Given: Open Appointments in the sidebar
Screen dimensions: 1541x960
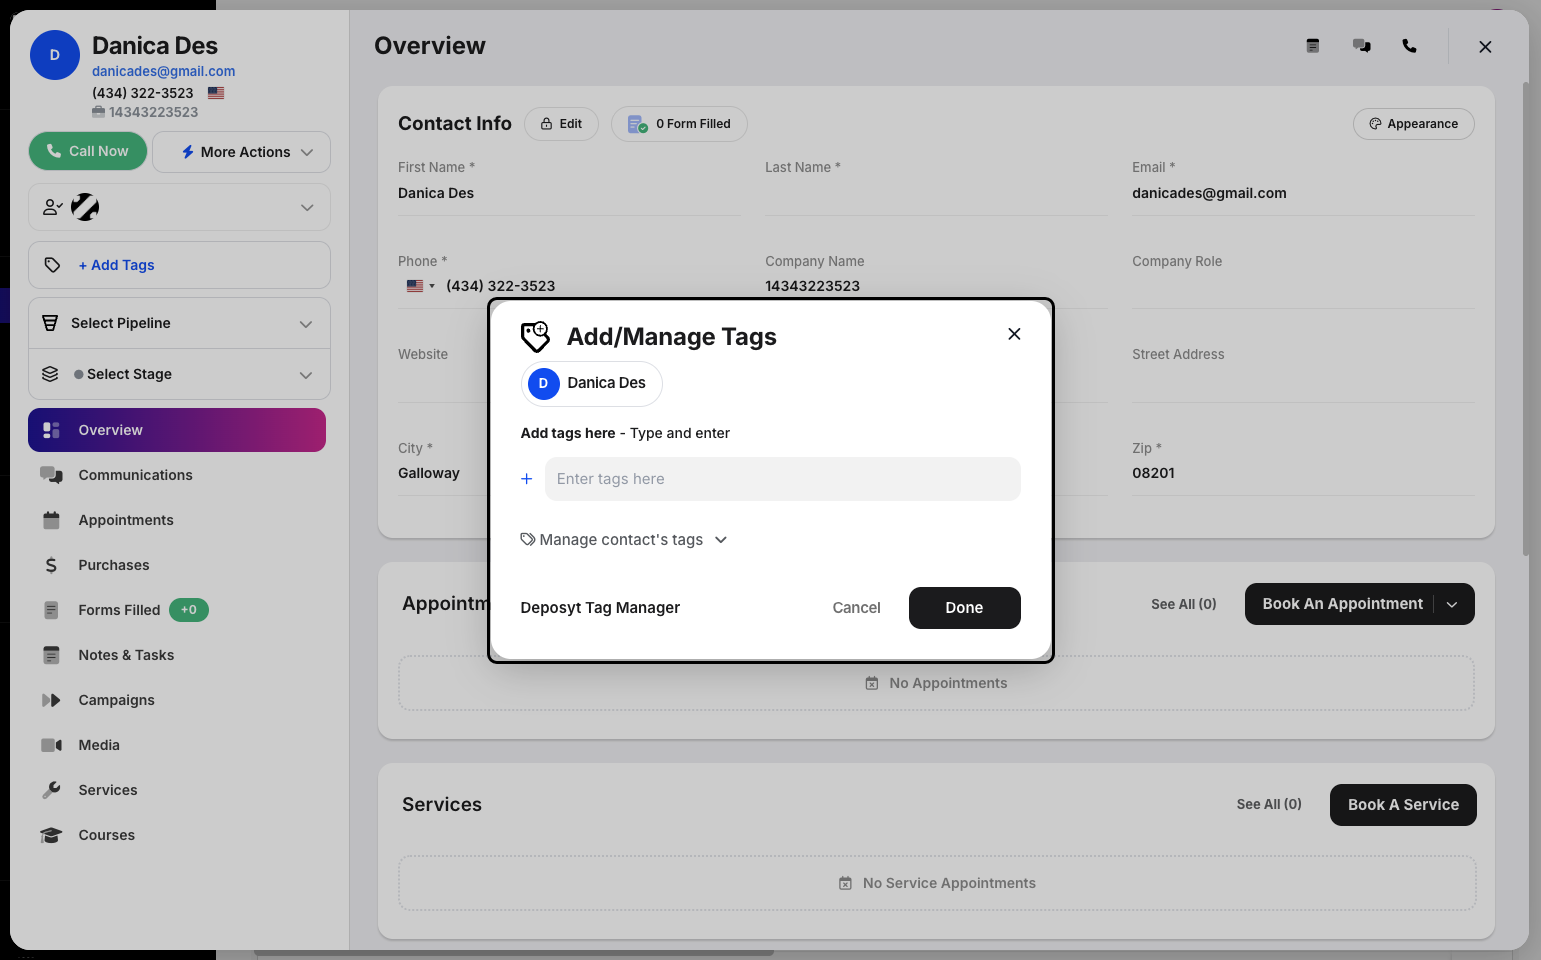Looking at the screenshot, I should point(177,520).
